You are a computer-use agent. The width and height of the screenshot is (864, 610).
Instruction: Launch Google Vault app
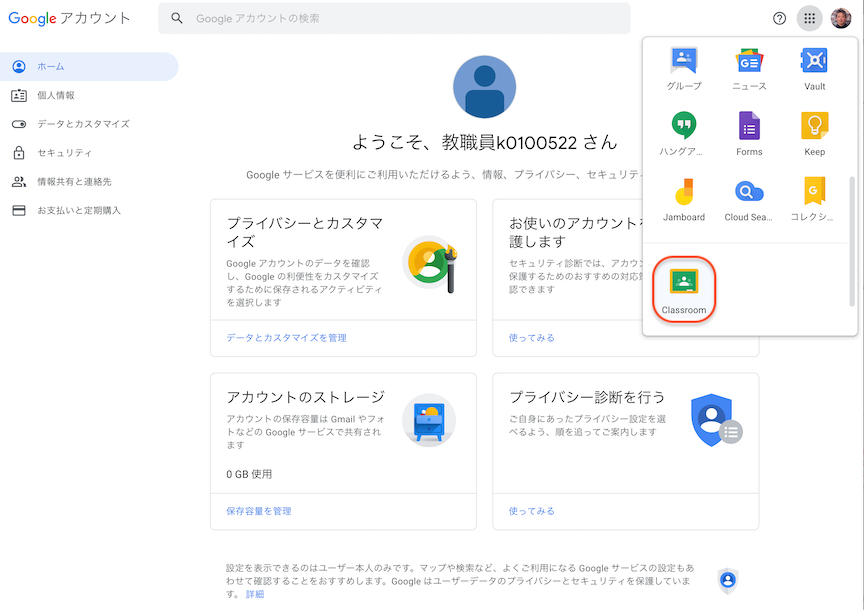814,69
